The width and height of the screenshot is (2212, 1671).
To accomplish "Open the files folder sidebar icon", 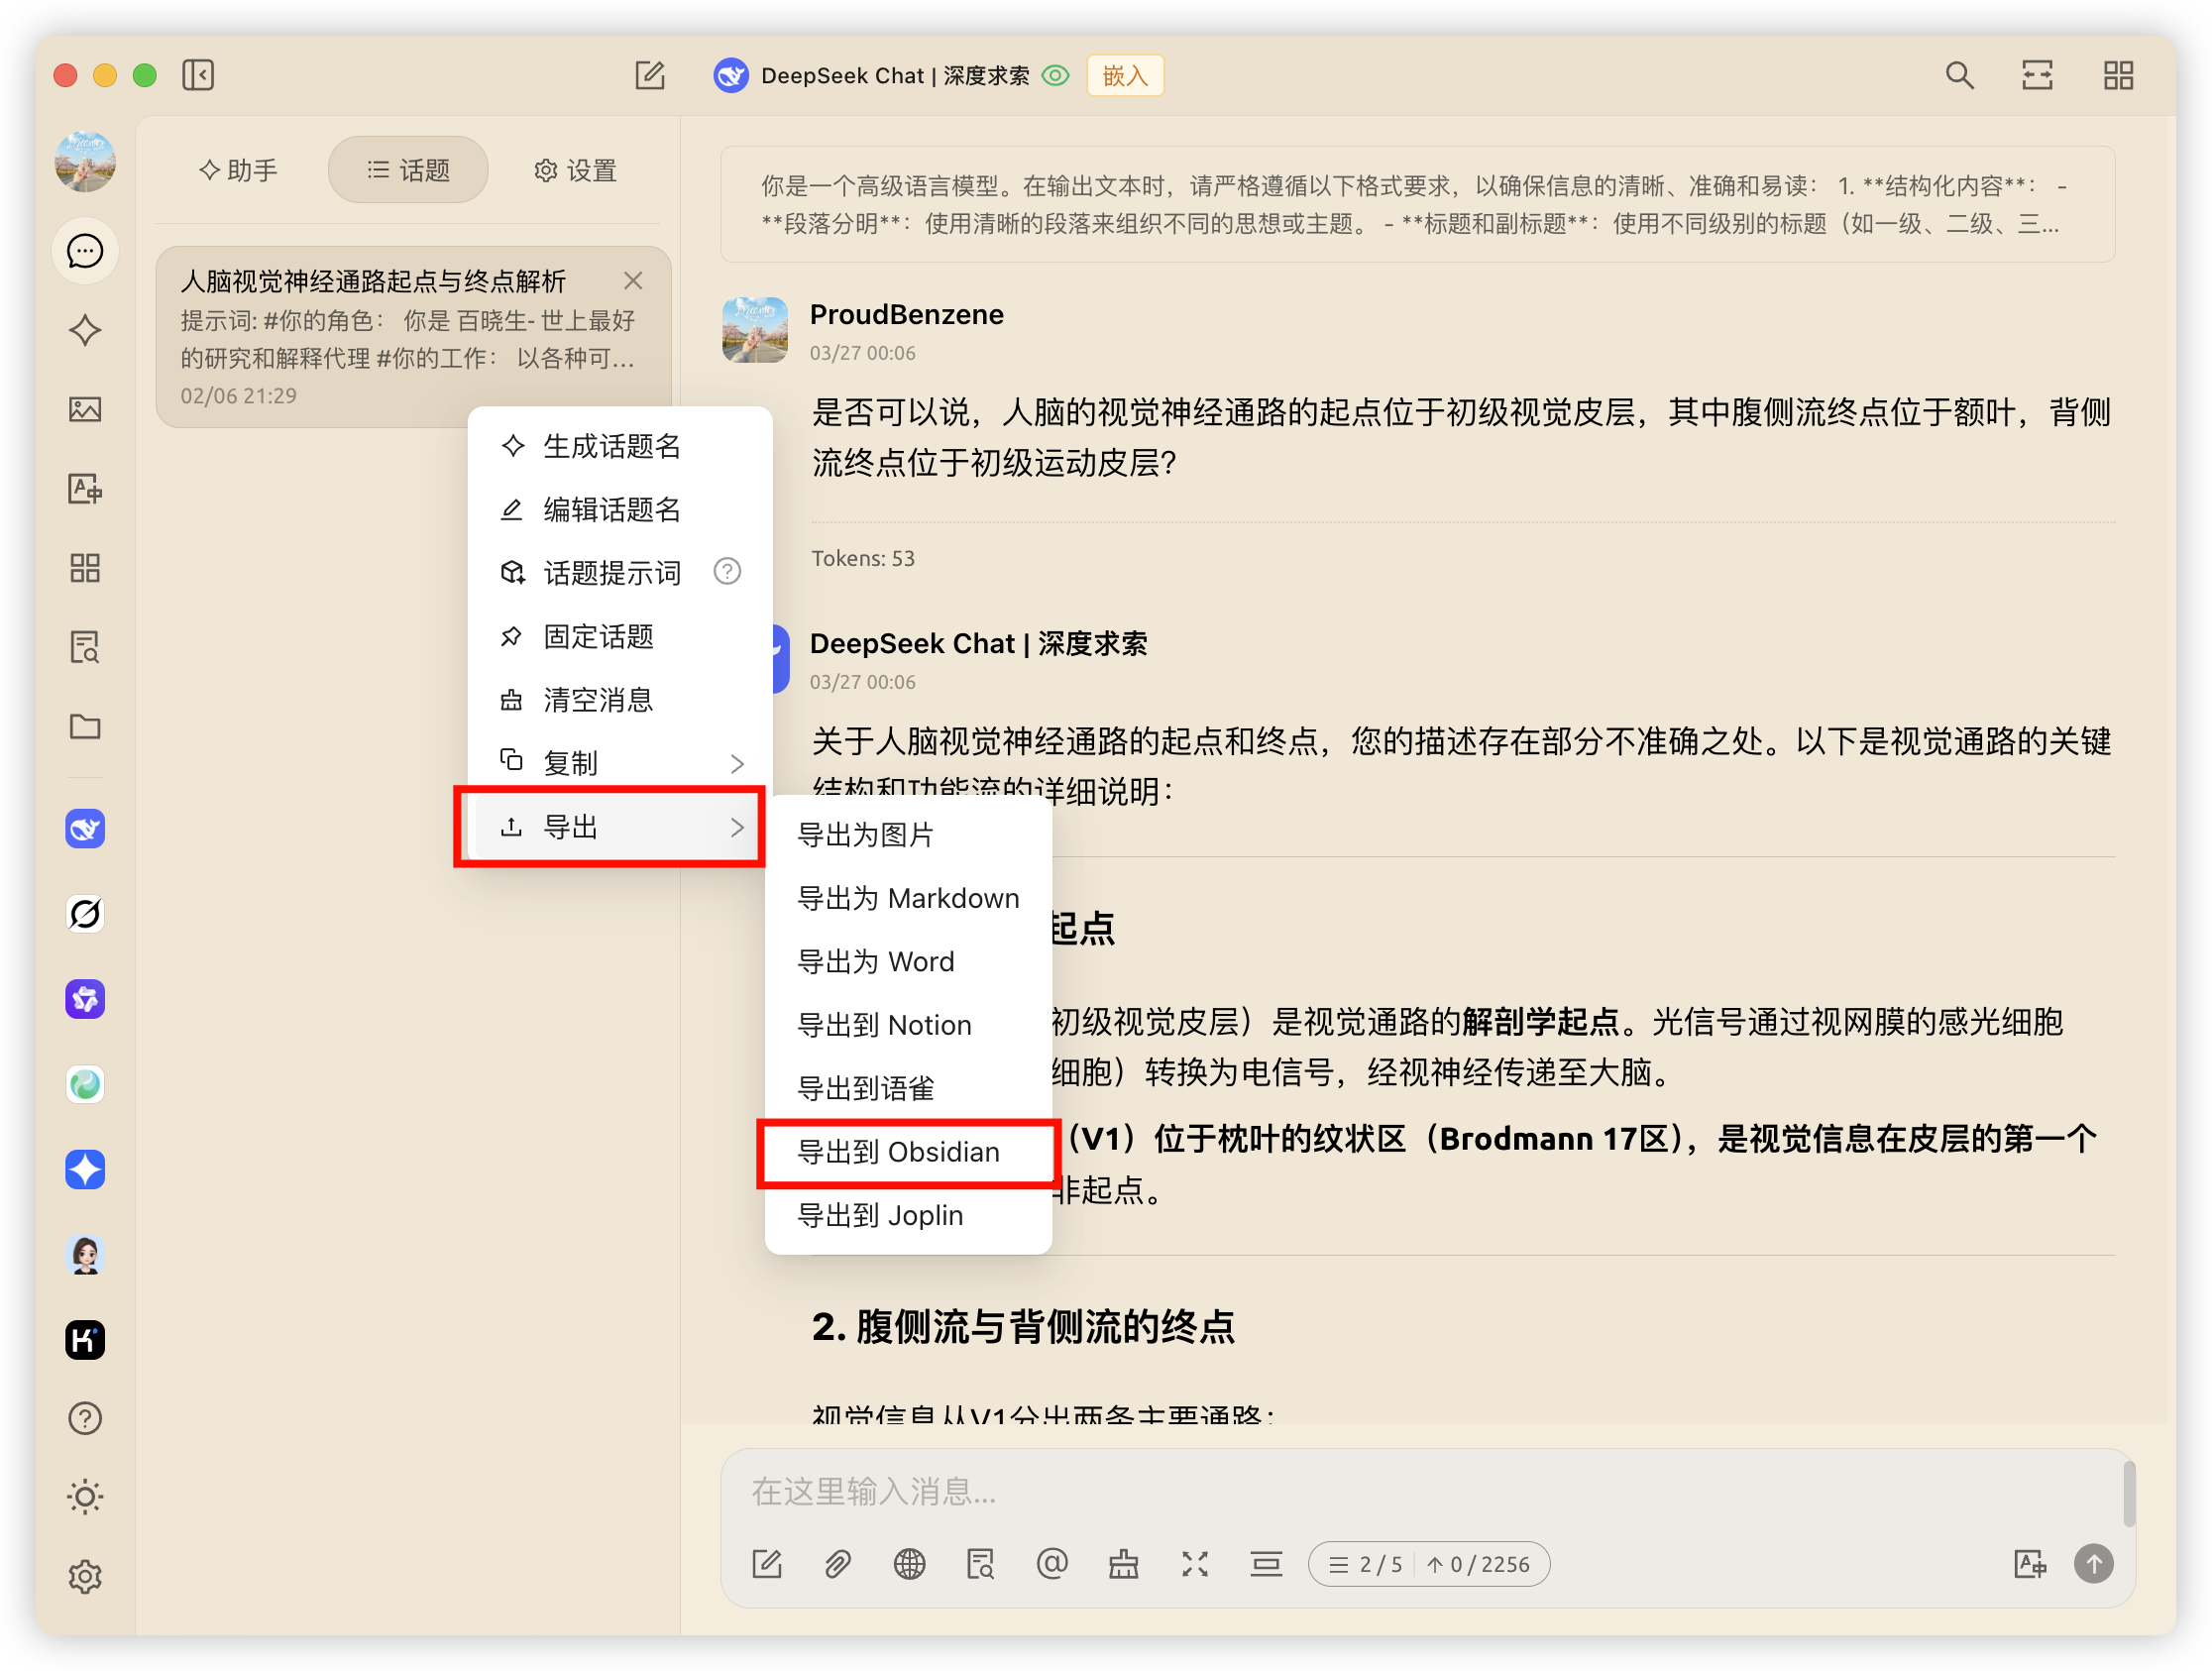I will (85, 727).
